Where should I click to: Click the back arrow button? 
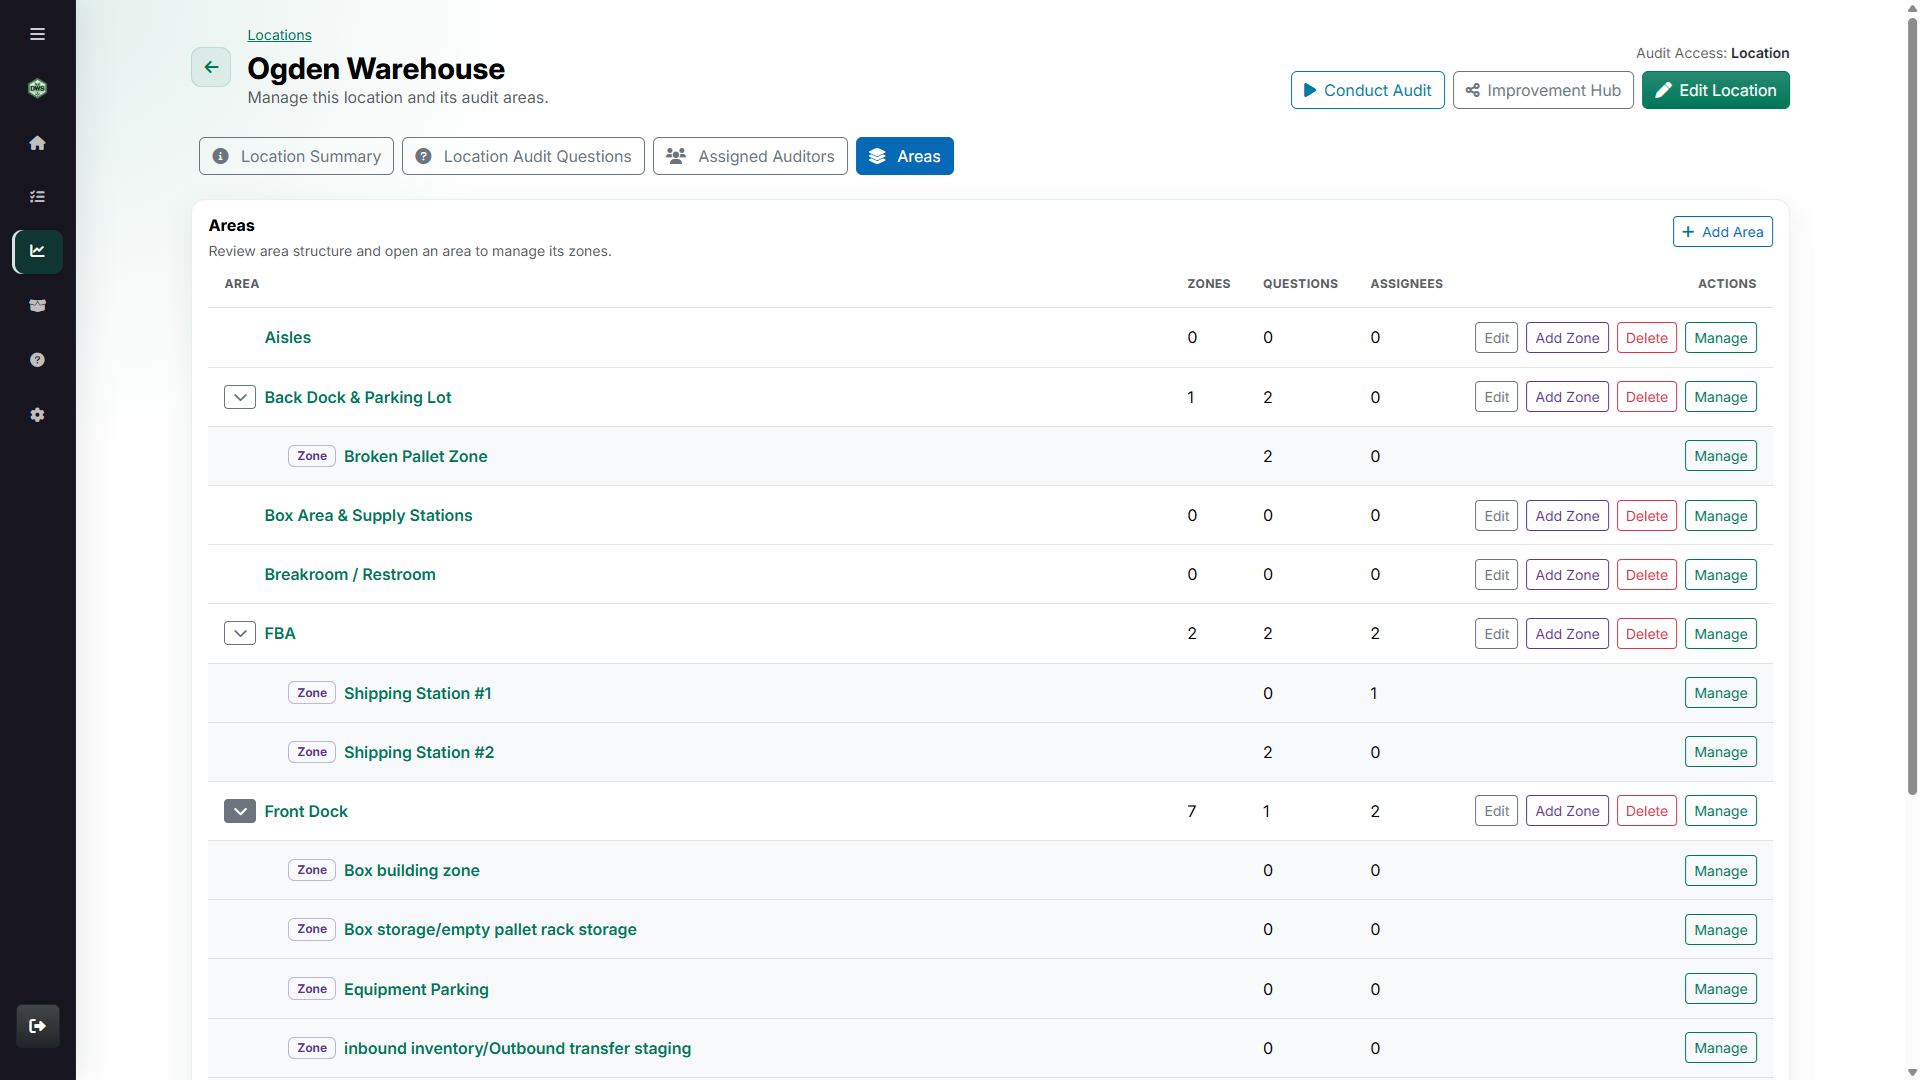point(211,67)
